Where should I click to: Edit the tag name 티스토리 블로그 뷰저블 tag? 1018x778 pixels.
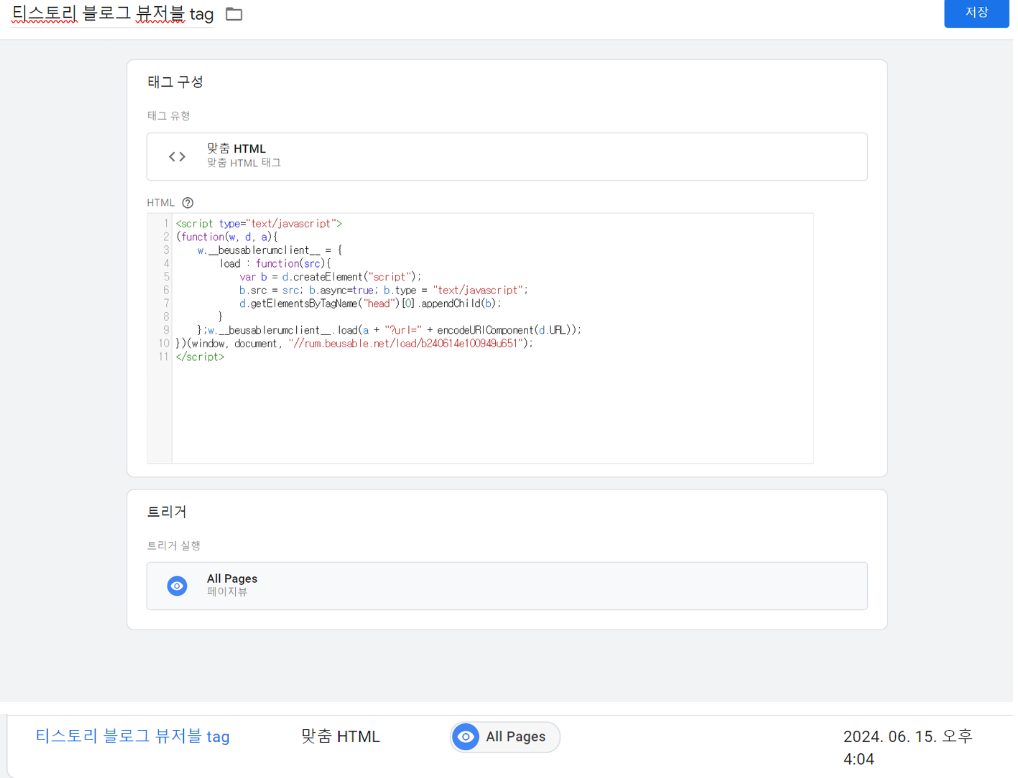pos(112,14)
